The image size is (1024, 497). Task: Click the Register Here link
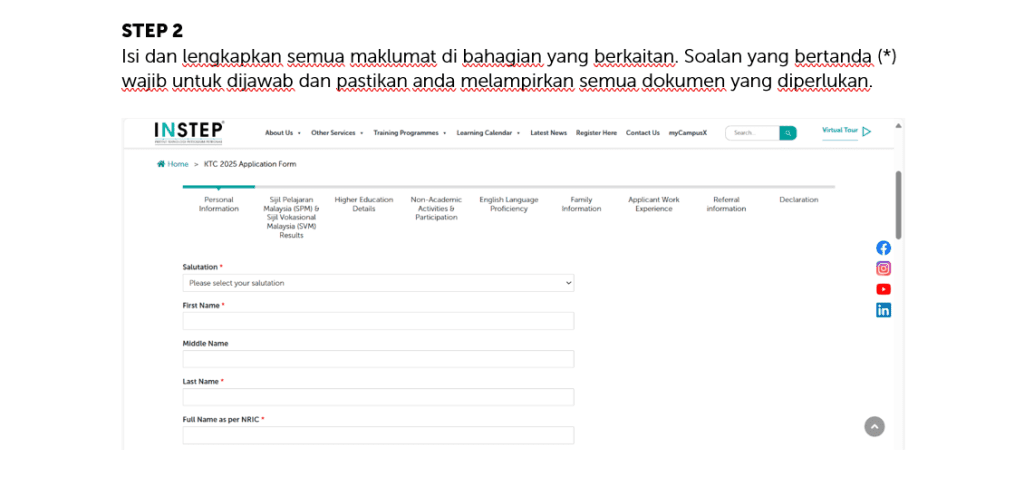pyautogui.click(x=596, y=133)
